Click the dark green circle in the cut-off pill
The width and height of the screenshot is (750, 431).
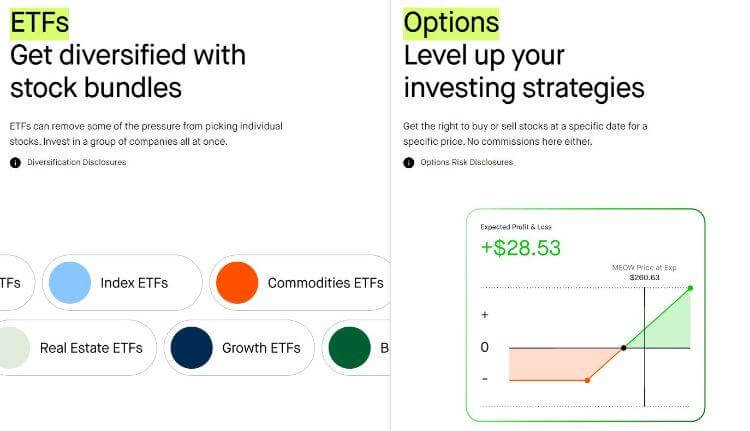pos(350,348)
